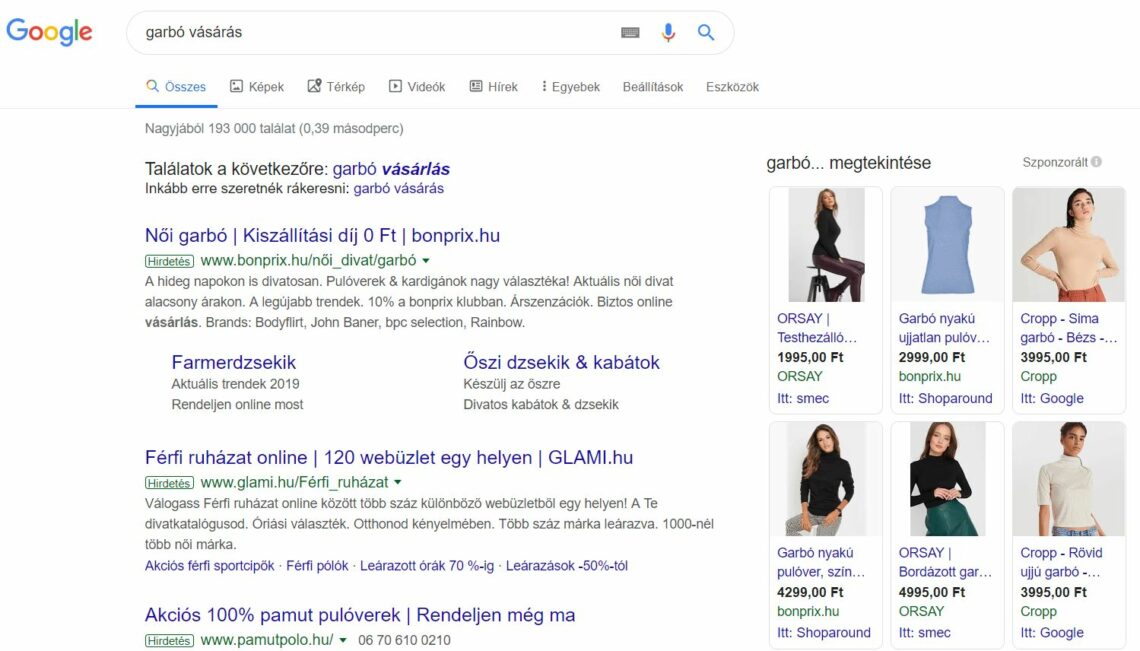Expand glami.hu ad URL dropdown arrow
The image size is (1140, 651).
coord(398,482)
